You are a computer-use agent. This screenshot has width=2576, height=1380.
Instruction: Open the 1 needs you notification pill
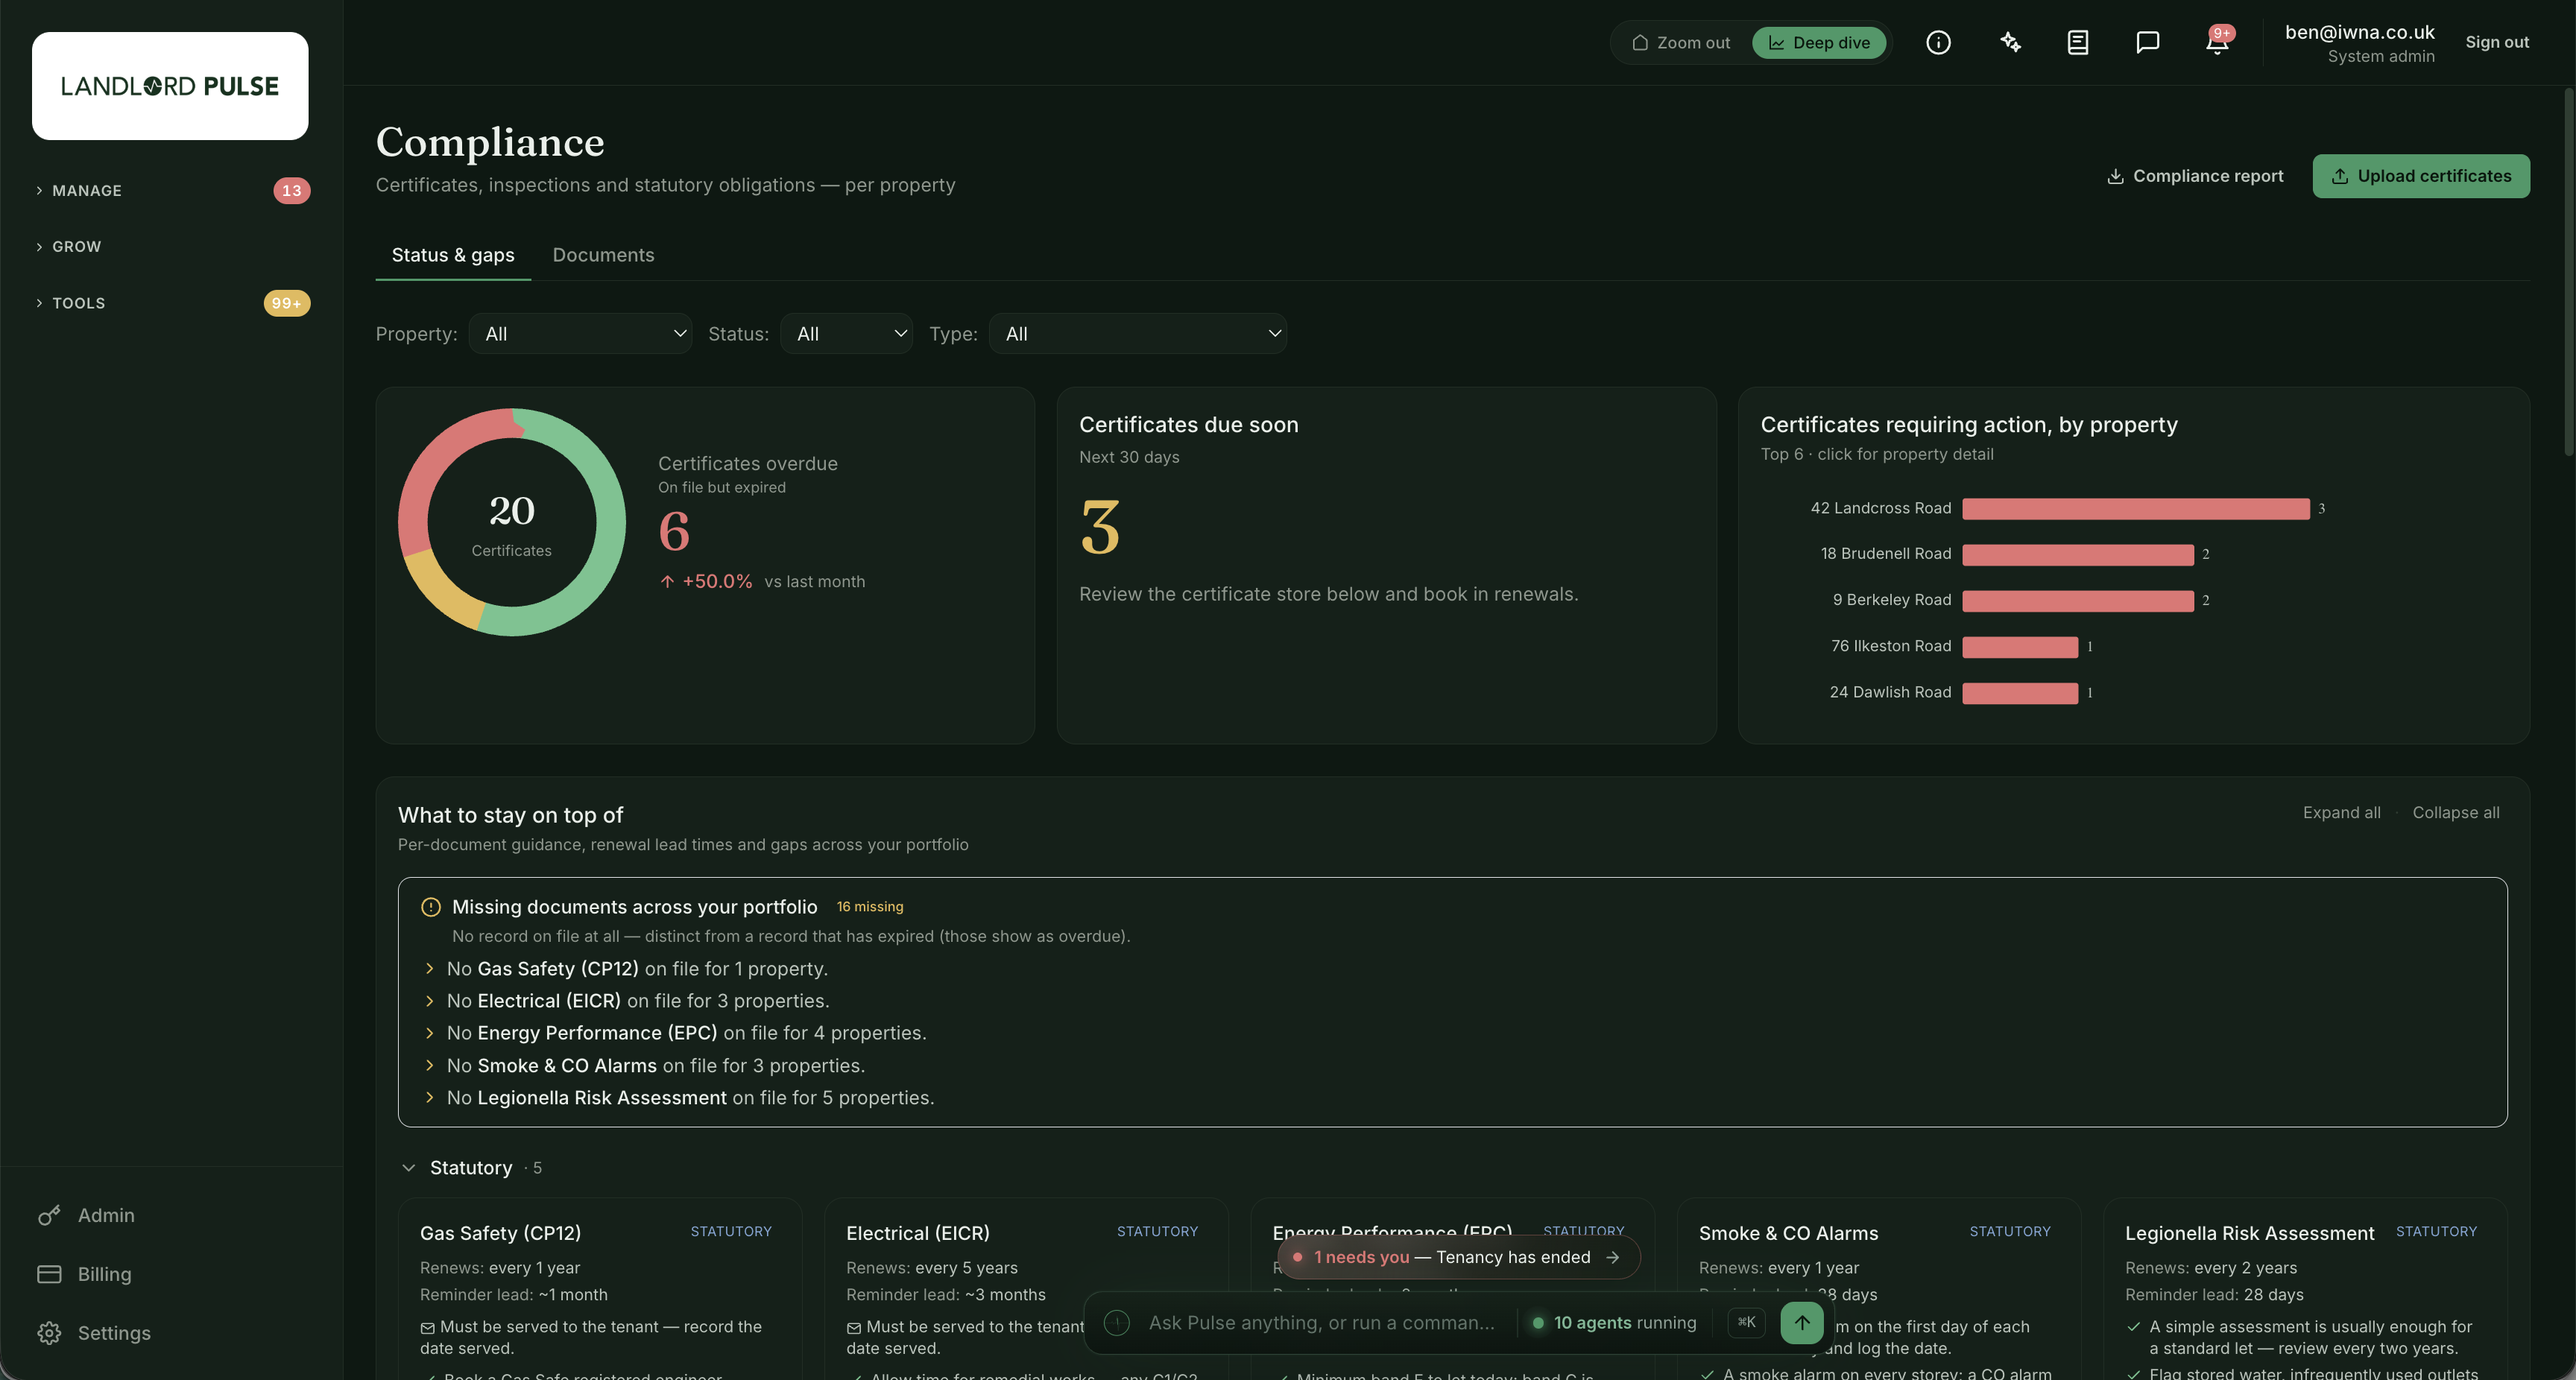(1459, 1257)
